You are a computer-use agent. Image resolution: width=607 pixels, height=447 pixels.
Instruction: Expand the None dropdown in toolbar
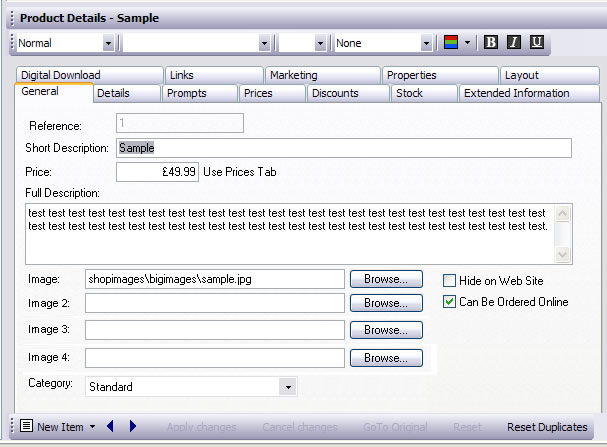coord(426,43)
